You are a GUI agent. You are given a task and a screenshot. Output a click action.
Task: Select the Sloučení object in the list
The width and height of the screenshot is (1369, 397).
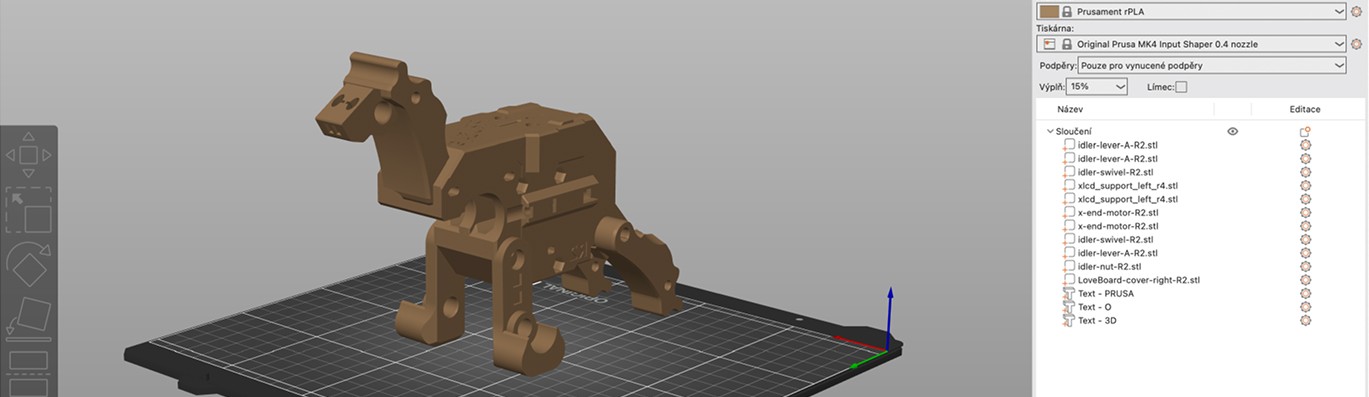(x=1075, y=131)
